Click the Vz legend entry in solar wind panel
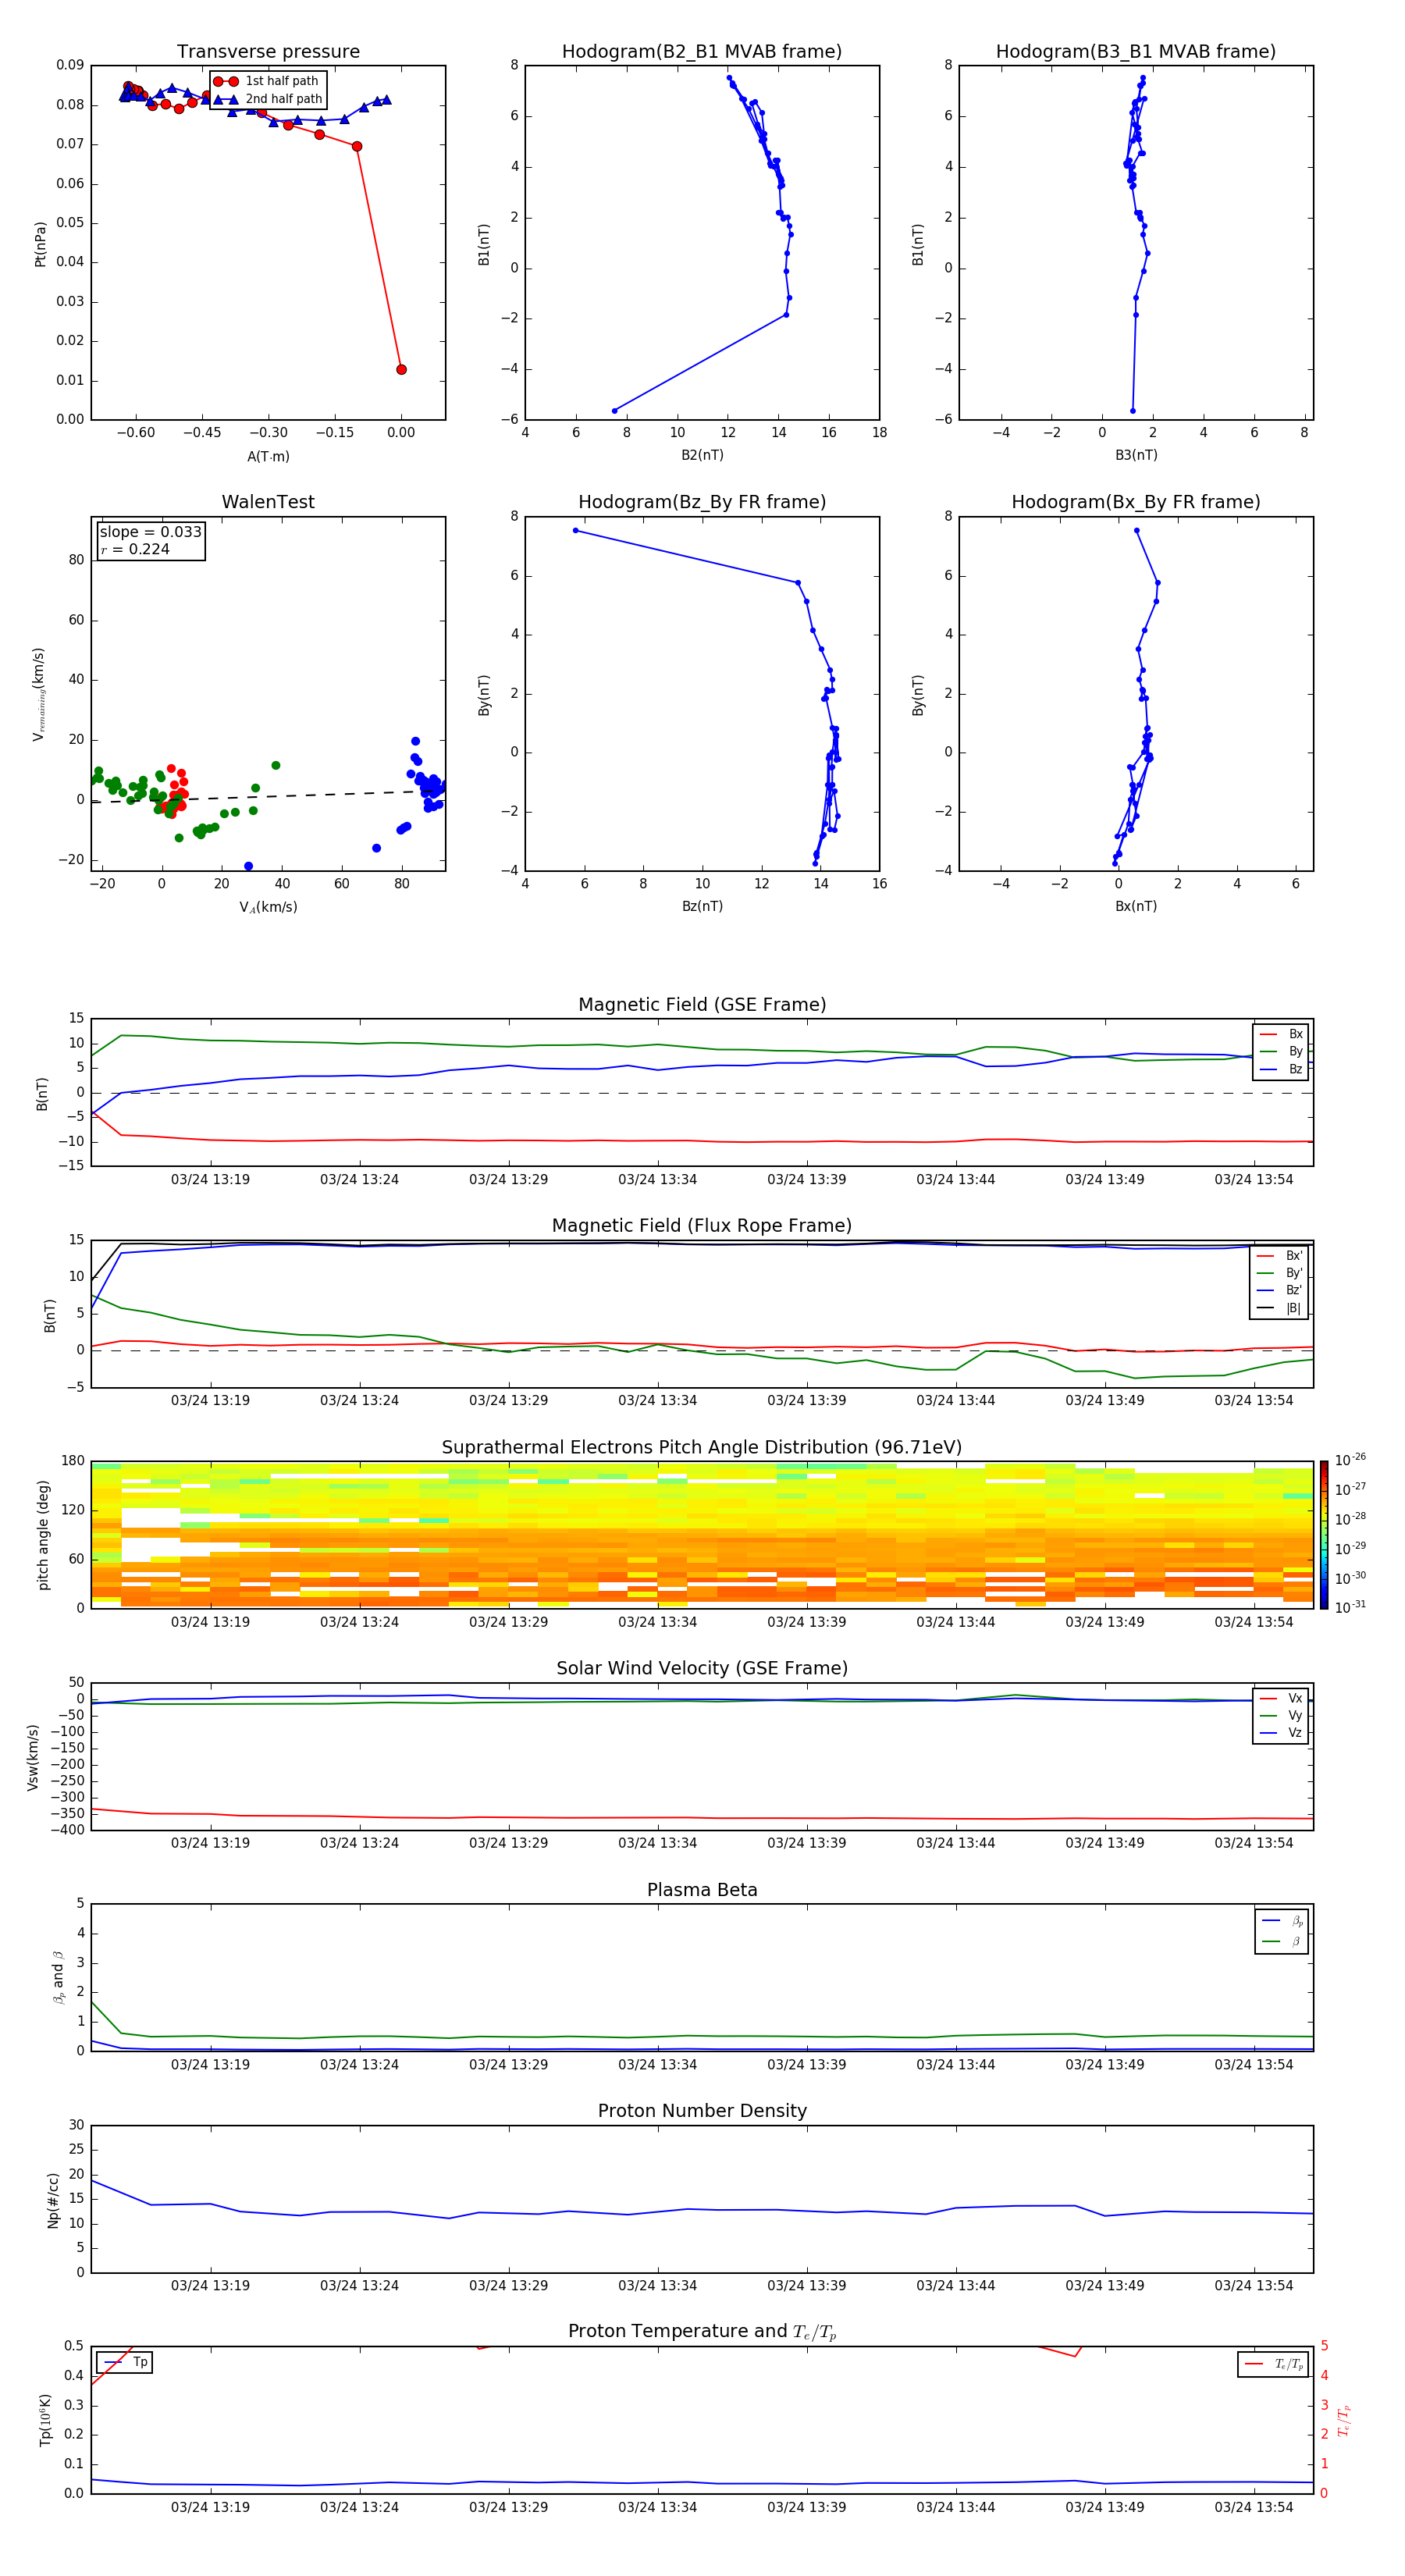Screen dimensions: 1405x2576 point(1281,1733)
